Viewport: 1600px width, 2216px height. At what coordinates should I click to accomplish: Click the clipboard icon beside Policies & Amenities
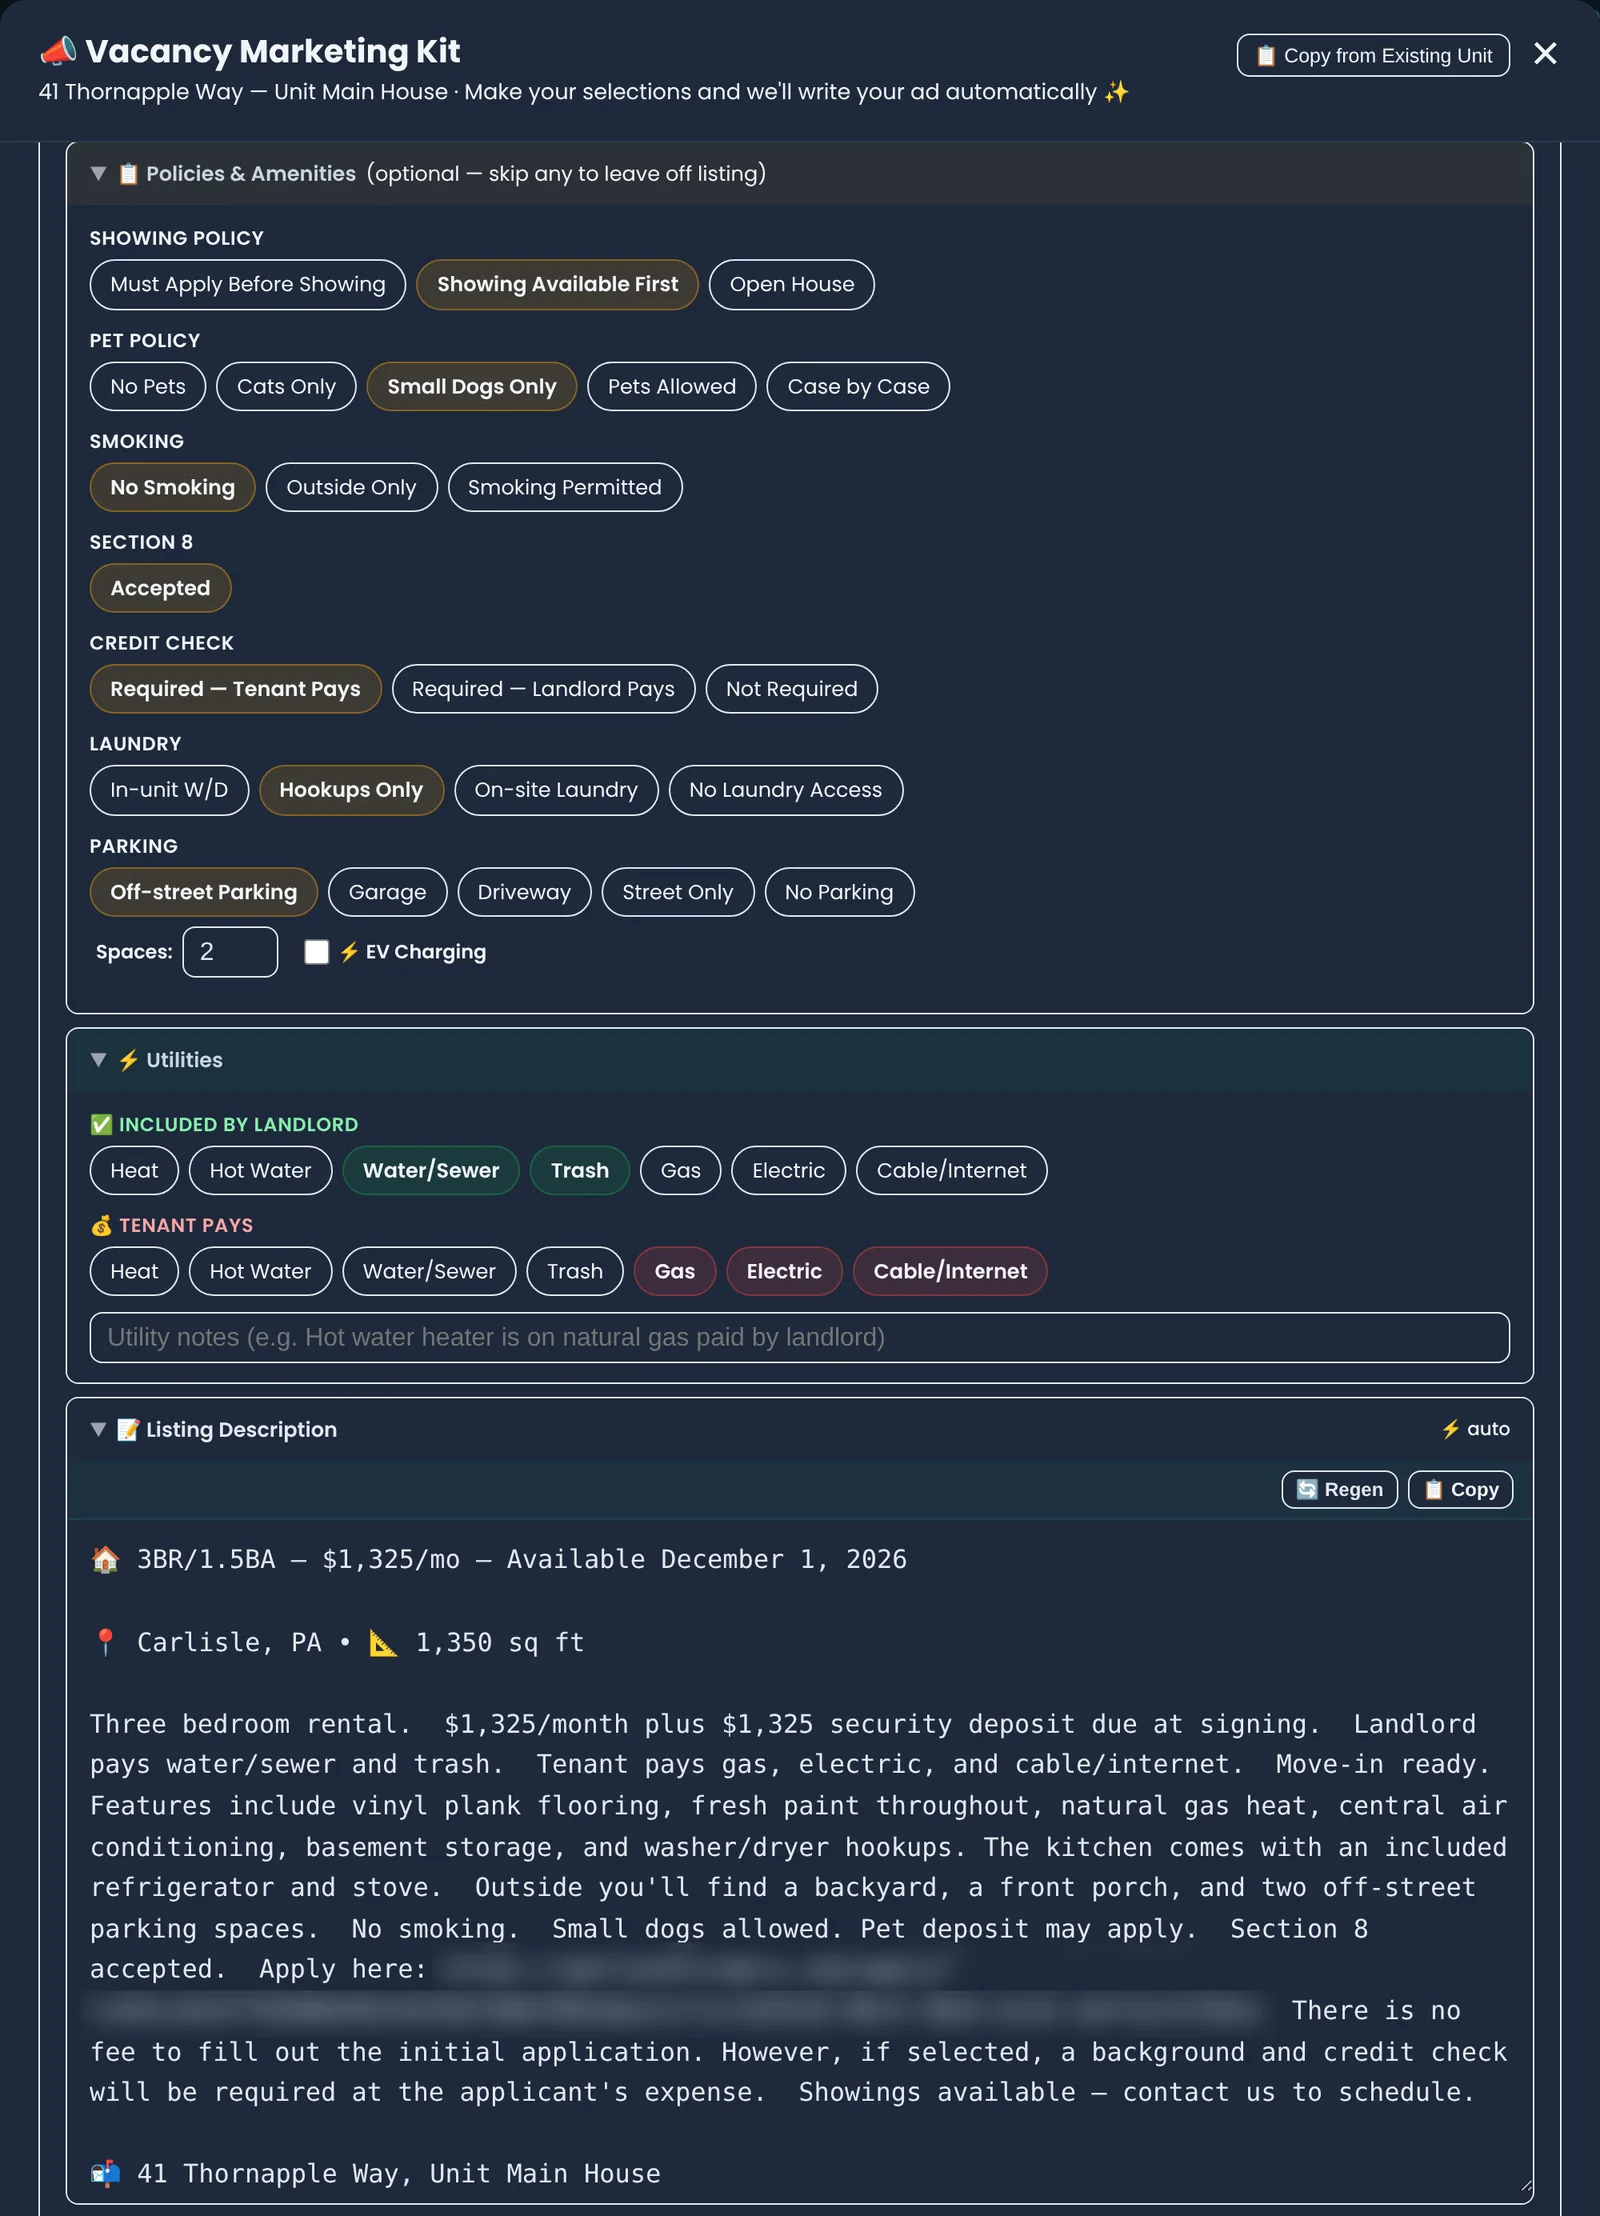coord(128,174)
